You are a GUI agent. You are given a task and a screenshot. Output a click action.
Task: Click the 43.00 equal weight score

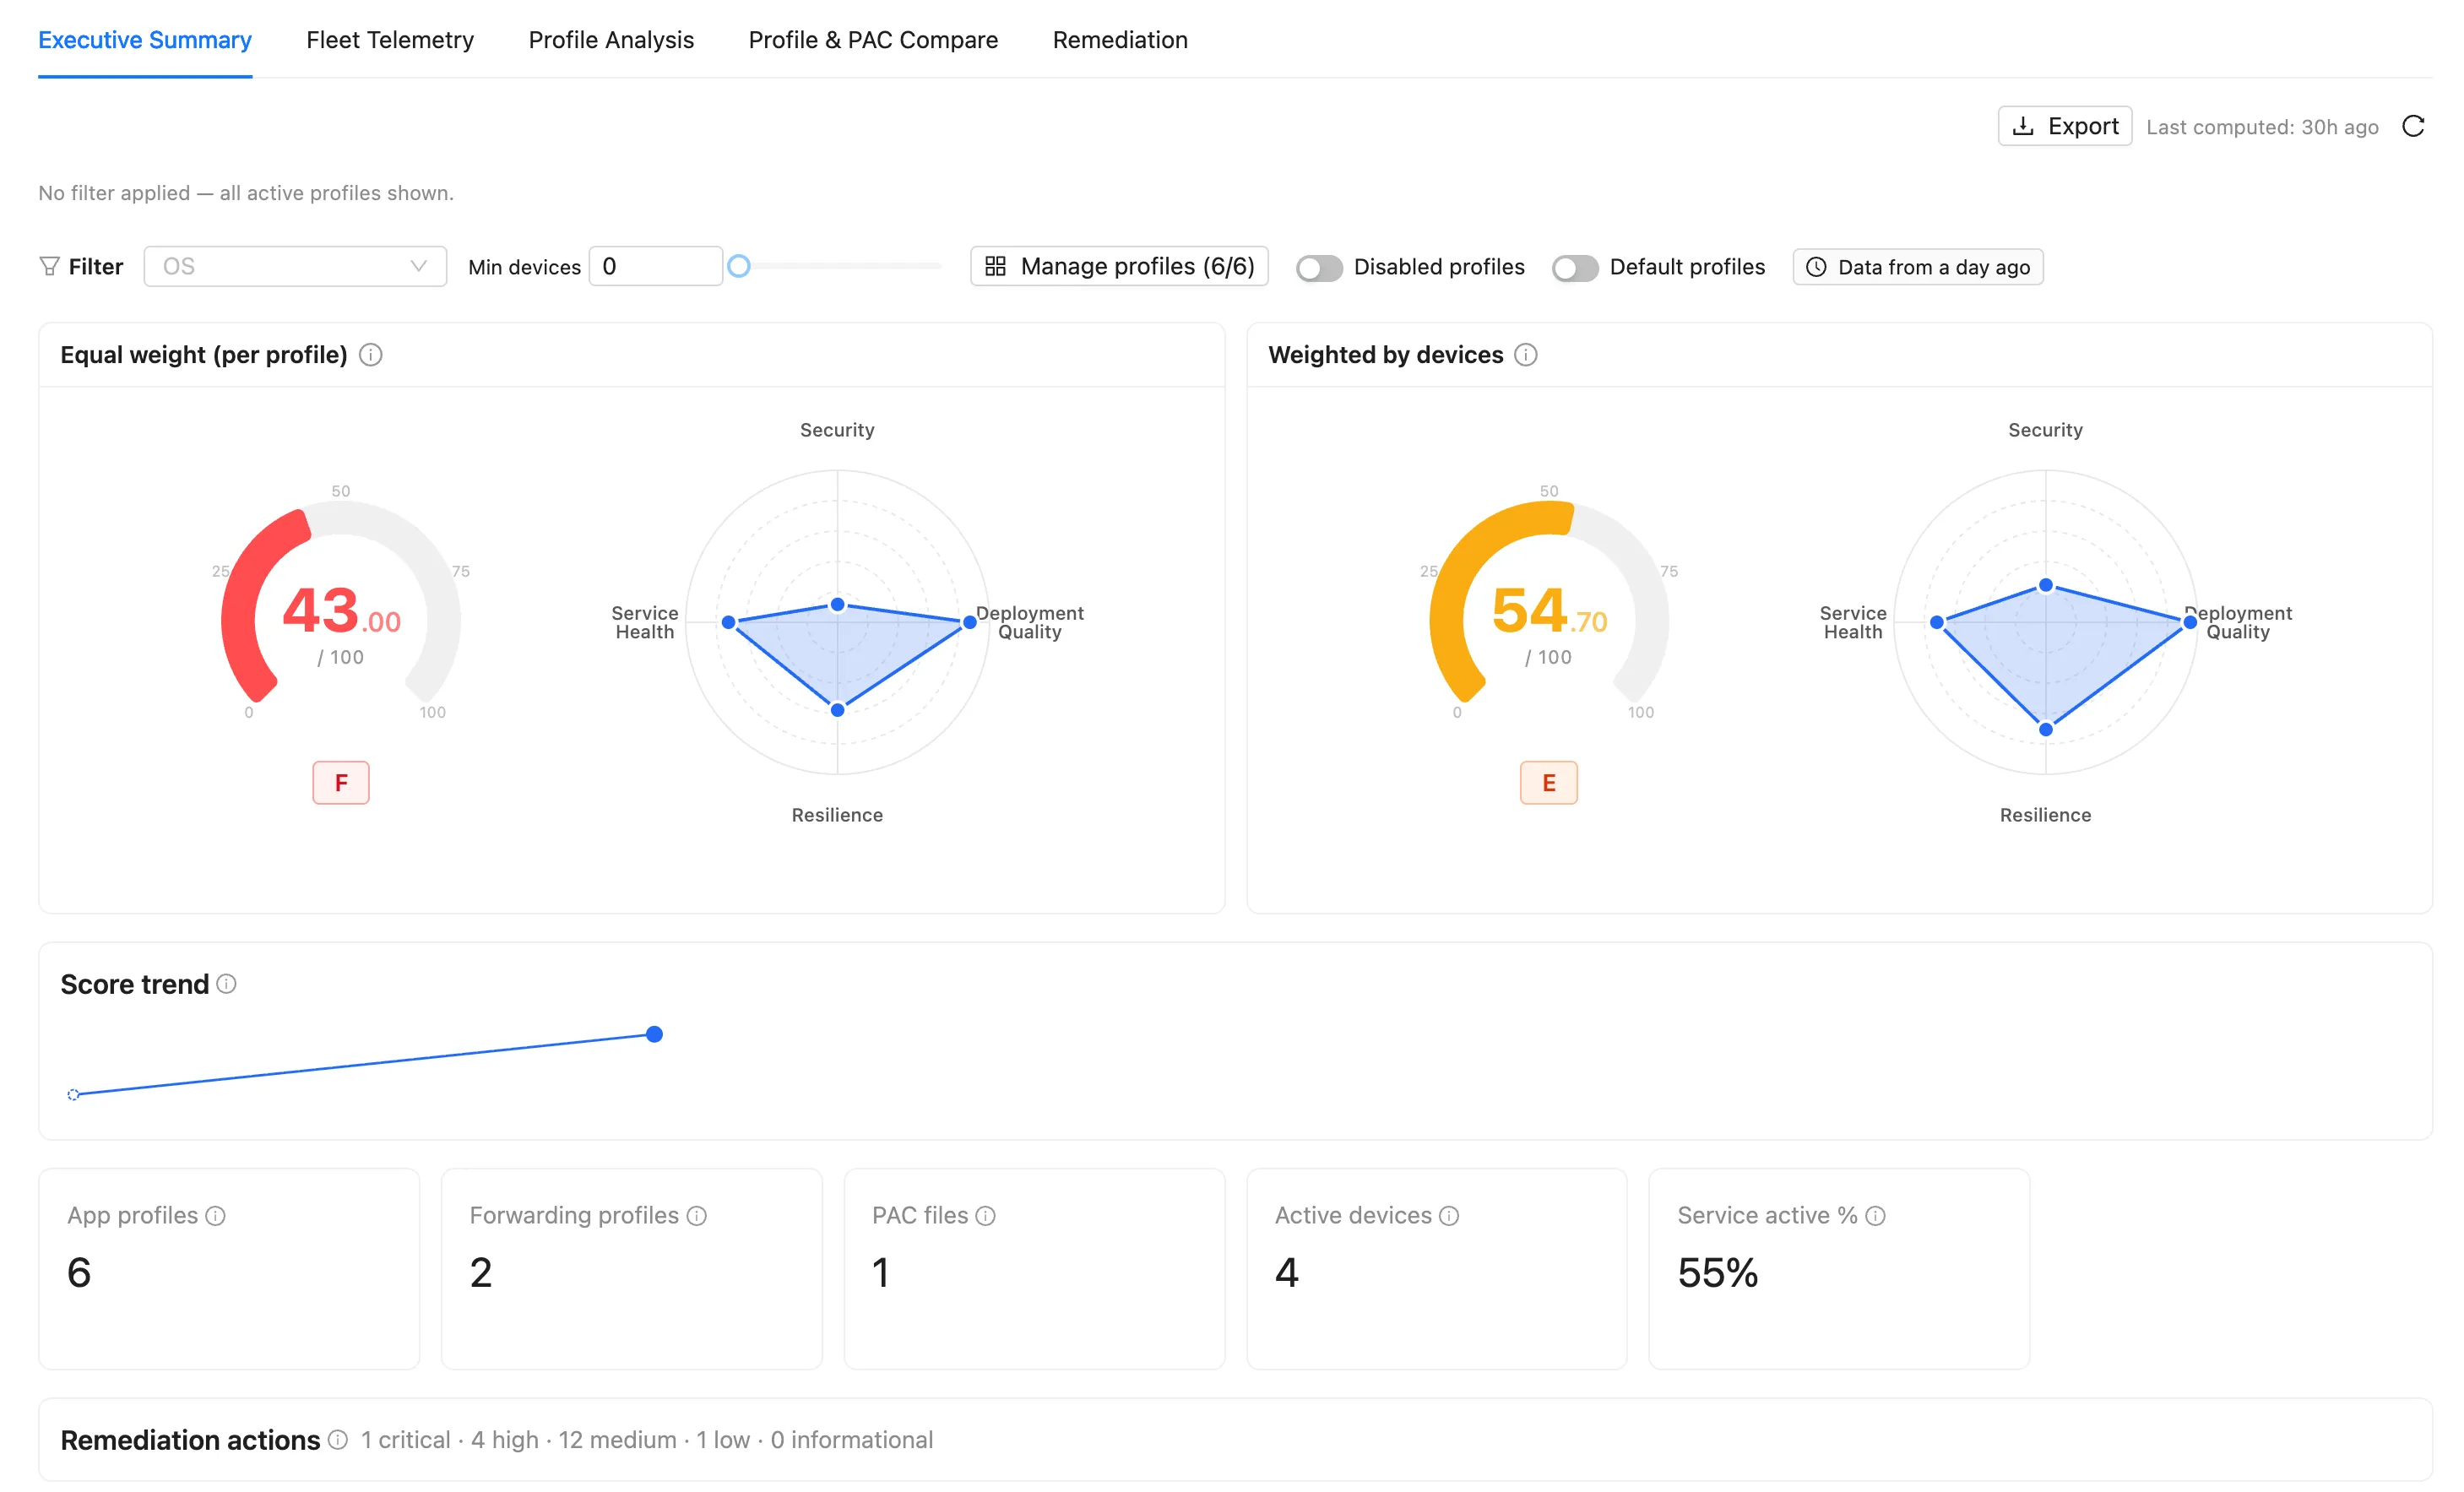341,611
